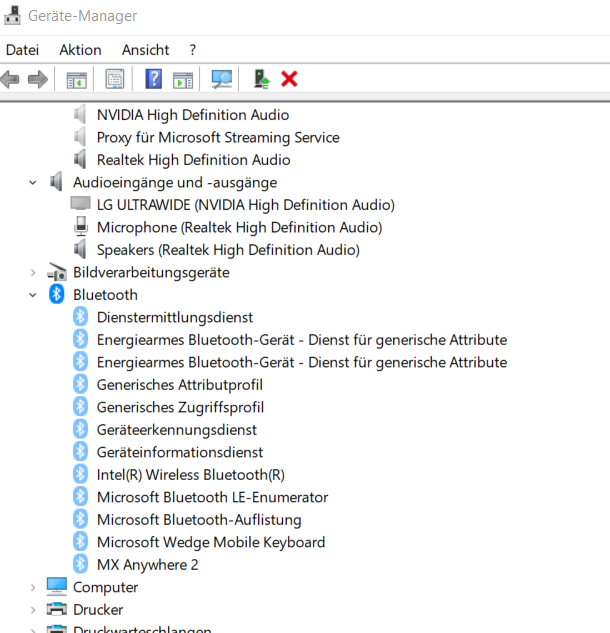Click the Bluetooth icon beside Dienstermittlungsdienst

(80, 316)
